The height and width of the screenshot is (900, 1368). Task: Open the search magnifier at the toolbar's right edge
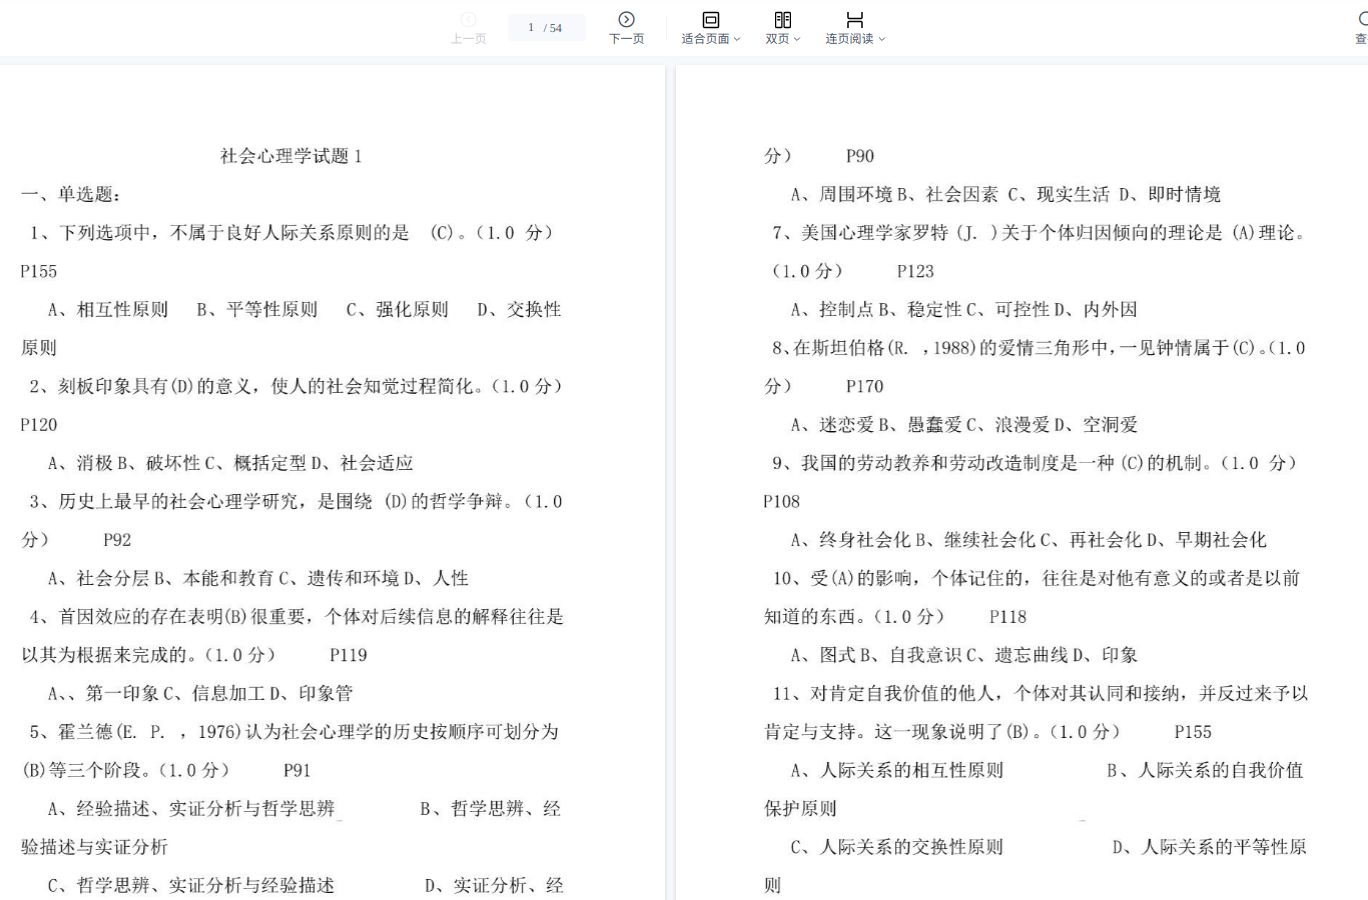pos(1362,19)
